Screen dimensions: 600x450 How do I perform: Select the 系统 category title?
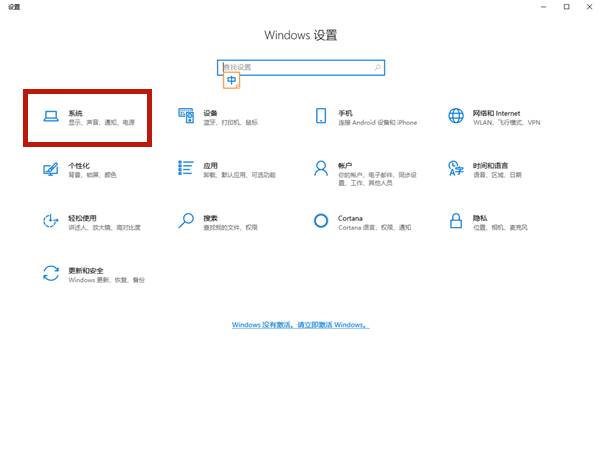[75, 113]
